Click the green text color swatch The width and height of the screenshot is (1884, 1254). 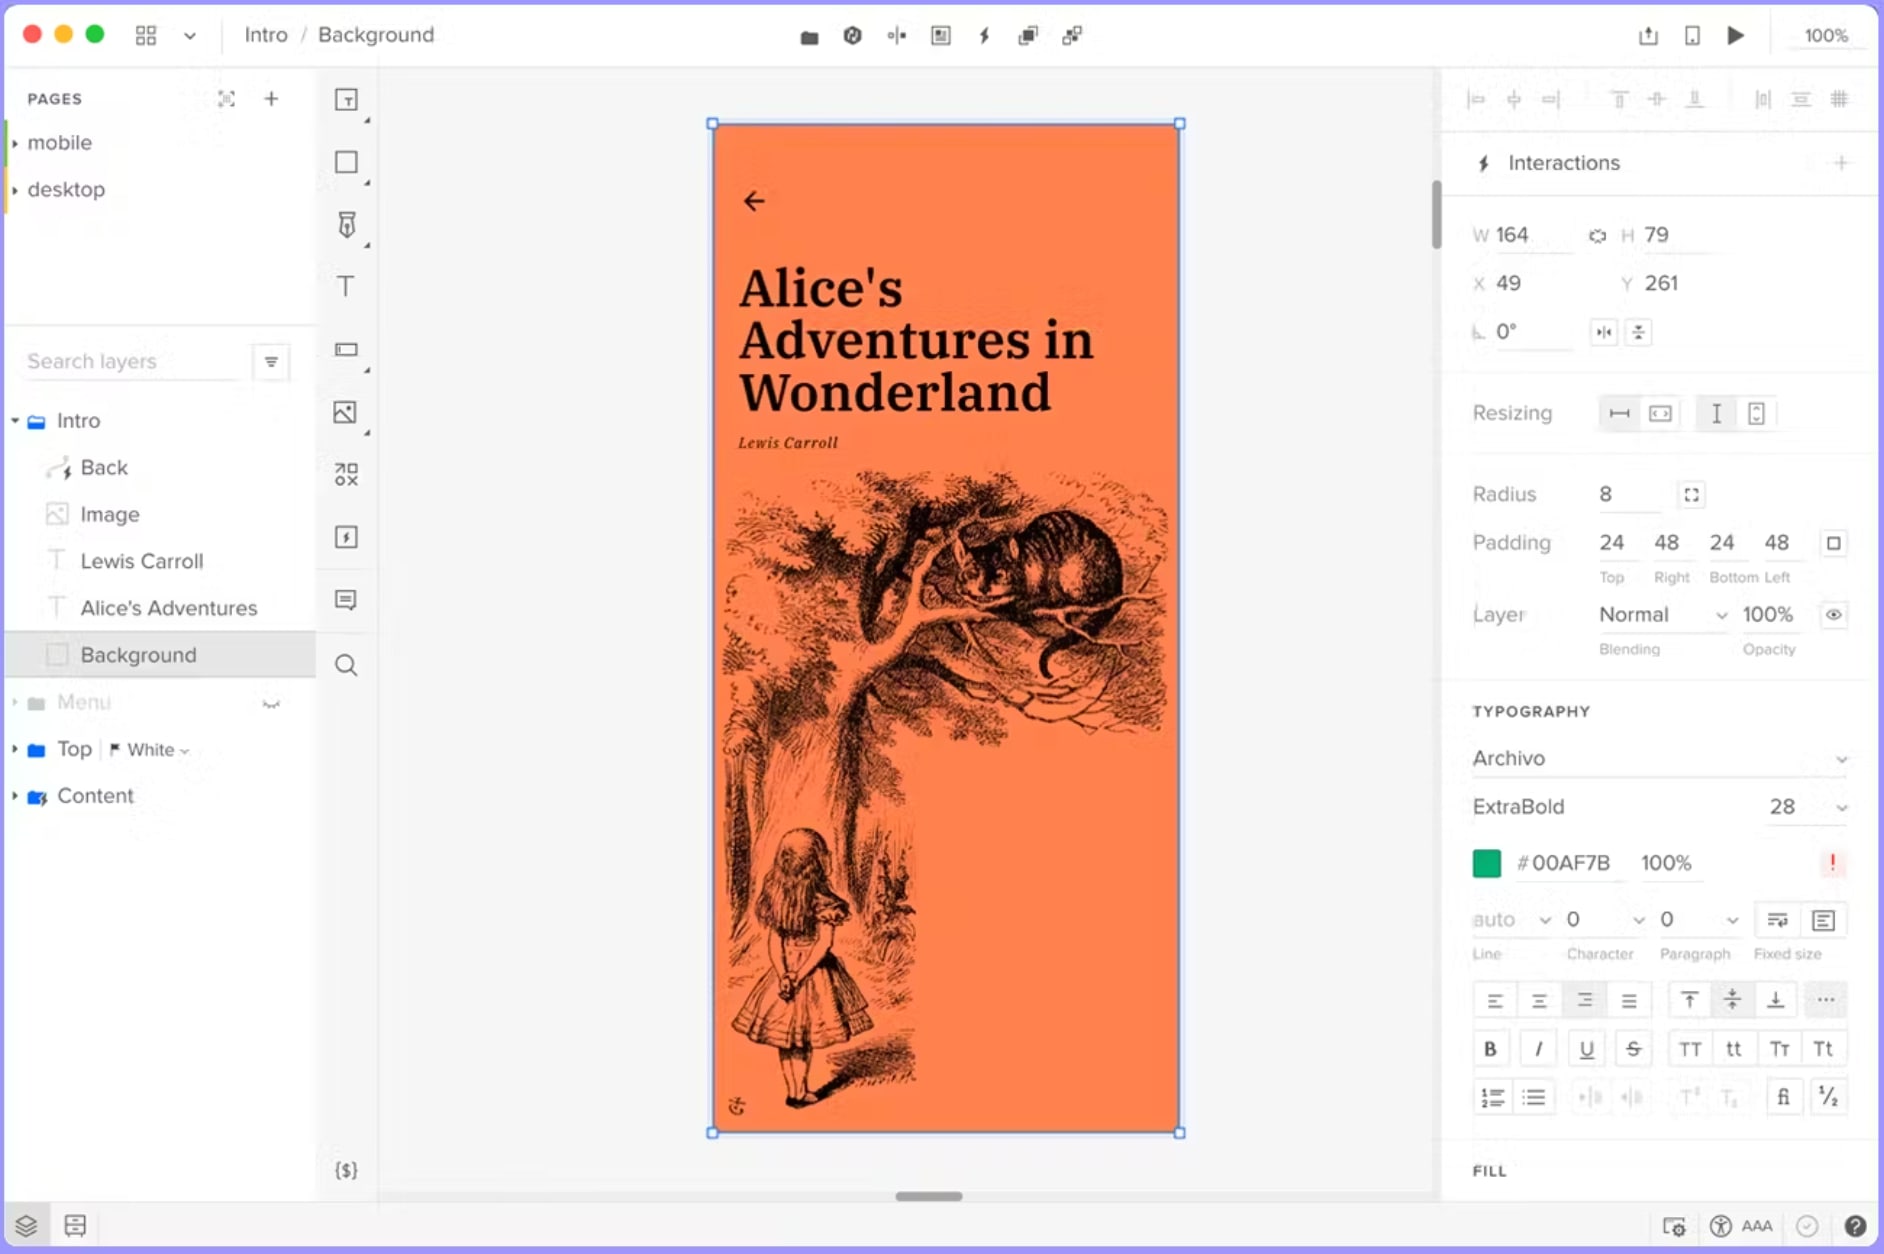[x=1487, y=863]
